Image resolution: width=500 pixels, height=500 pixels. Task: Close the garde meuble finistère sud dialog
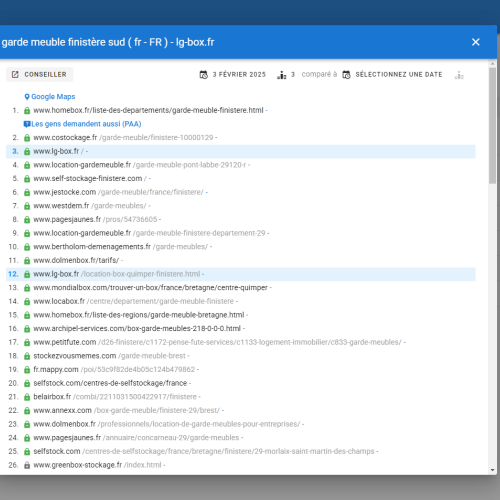tap(476, 42)
